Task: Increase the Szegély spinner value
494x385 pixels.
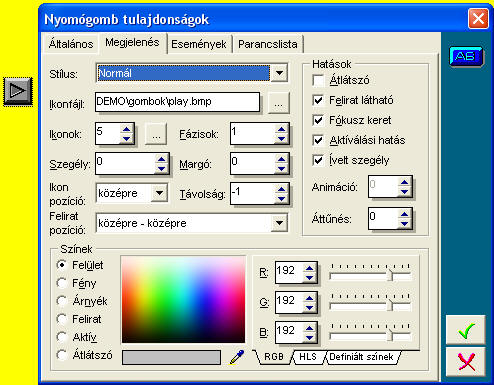Action: pos(161,159)
